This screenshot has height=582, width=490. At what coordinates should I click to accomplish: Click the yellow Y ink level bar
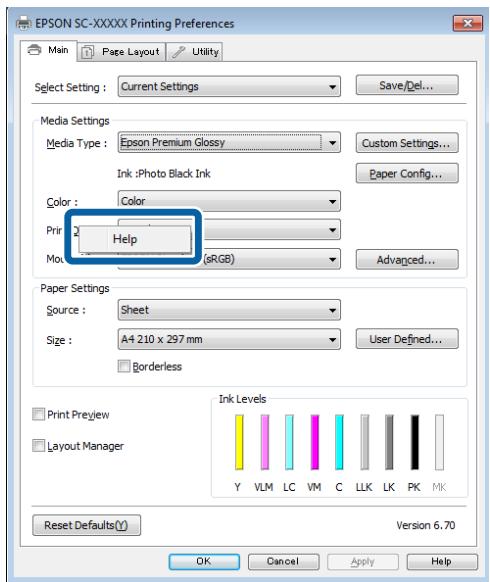point(239,442)
